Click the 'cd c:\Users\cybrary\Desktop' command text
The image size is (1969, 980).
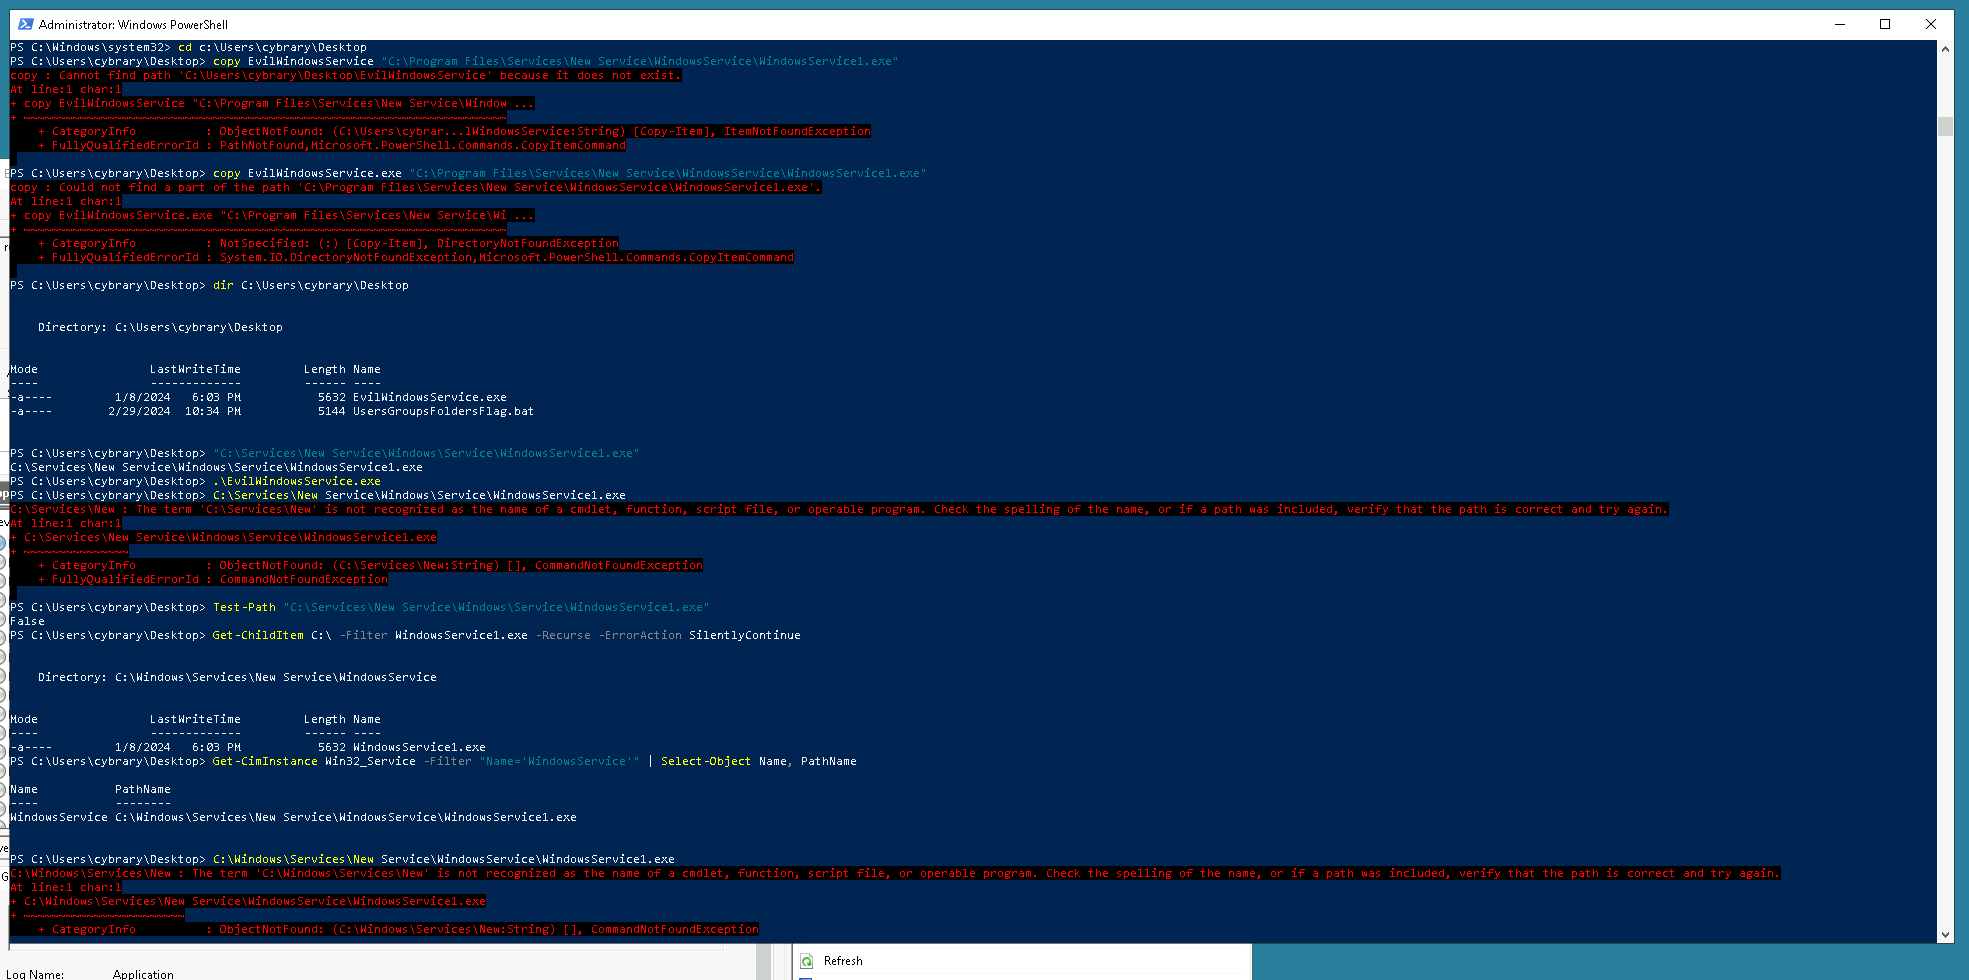pos(273,47)
